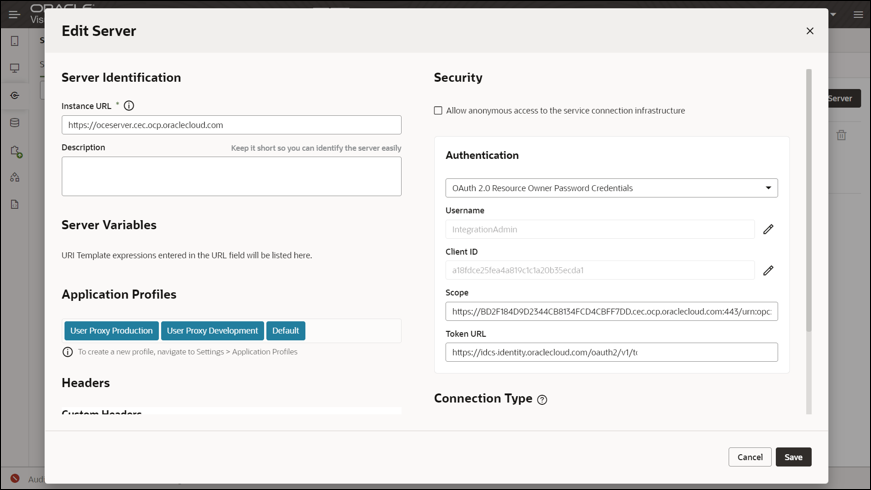Click into the Description text box
Image resolution: width=871 pixels, height=490 pixels.
coord(232,176)
